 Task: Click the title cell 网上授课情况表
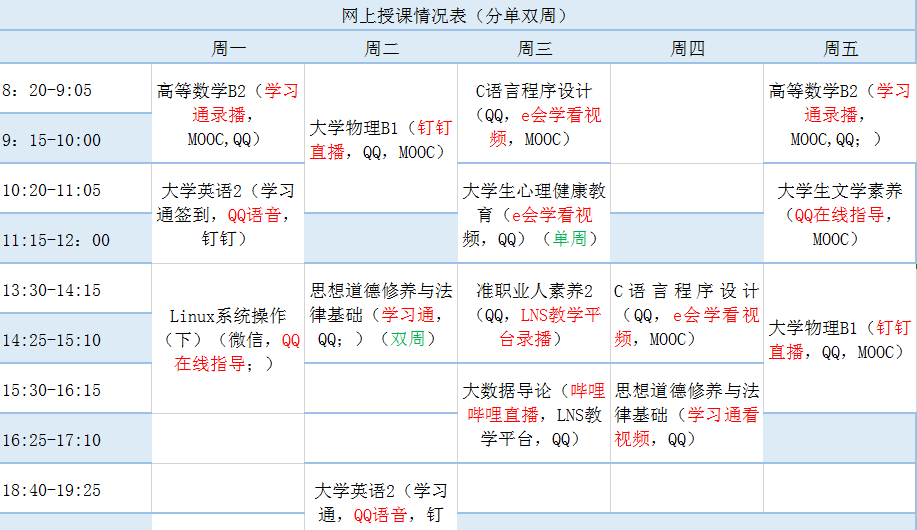tap(458, 15)
